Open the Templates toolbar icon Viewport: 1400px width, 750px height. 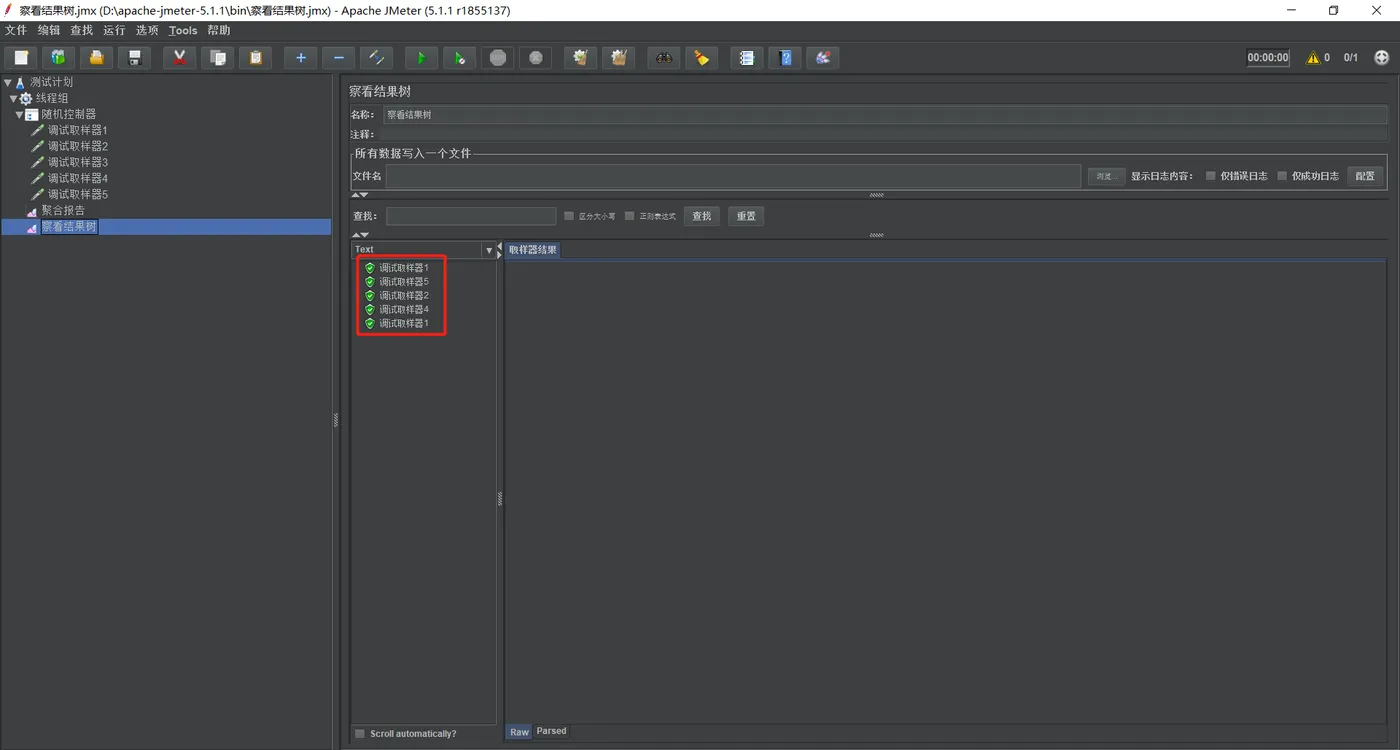click(x=58, y=58)
